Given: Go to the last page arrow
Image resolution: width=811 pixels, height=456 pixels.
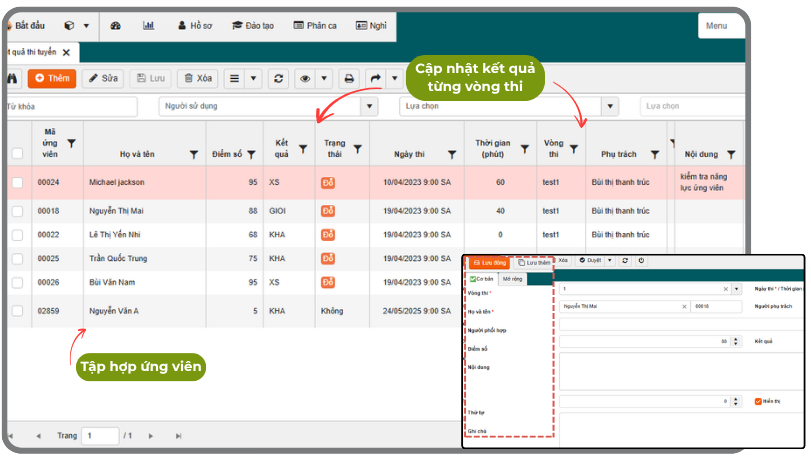Looking at the screenshot, I should pyautogui.click(x=178, y=436).
